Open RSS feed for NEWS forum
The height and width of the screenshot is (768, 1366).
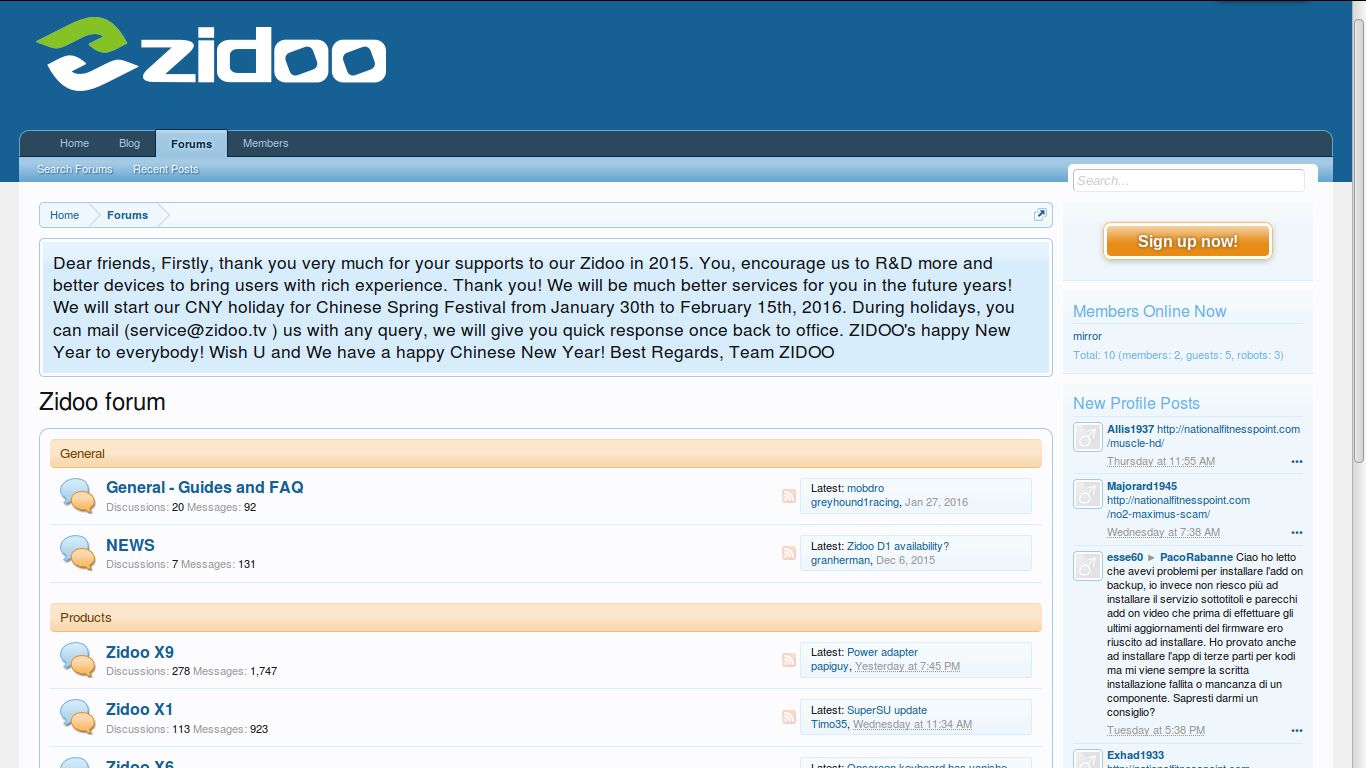pos(789,553)
